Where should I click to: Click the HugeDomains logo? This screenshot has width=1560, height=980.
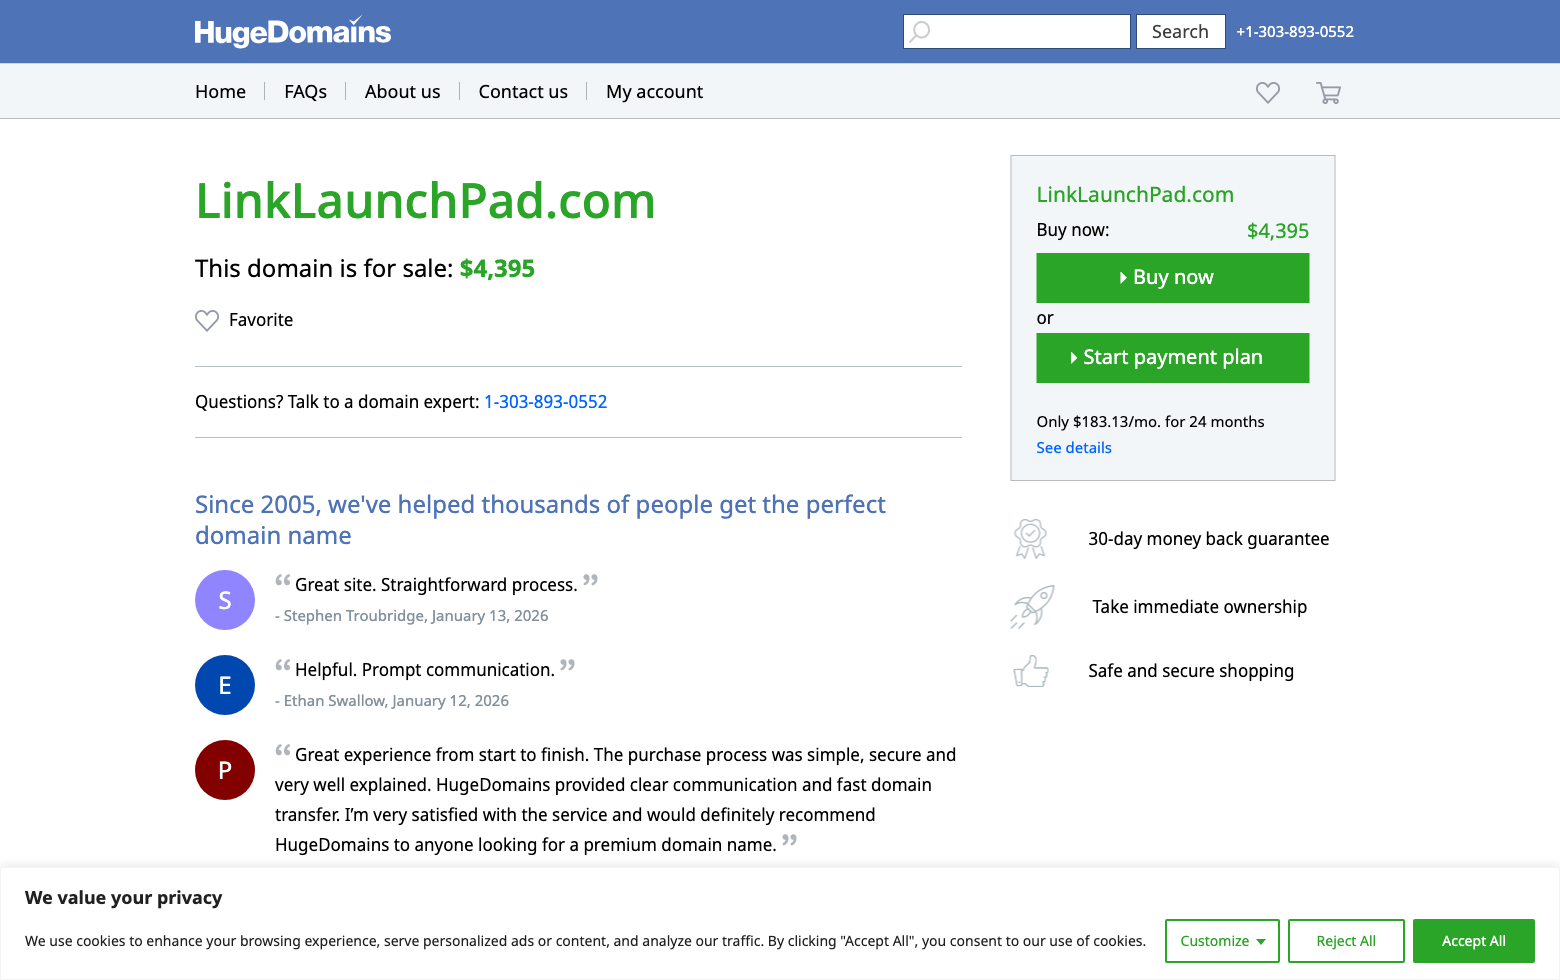click(x=291, y=31)
